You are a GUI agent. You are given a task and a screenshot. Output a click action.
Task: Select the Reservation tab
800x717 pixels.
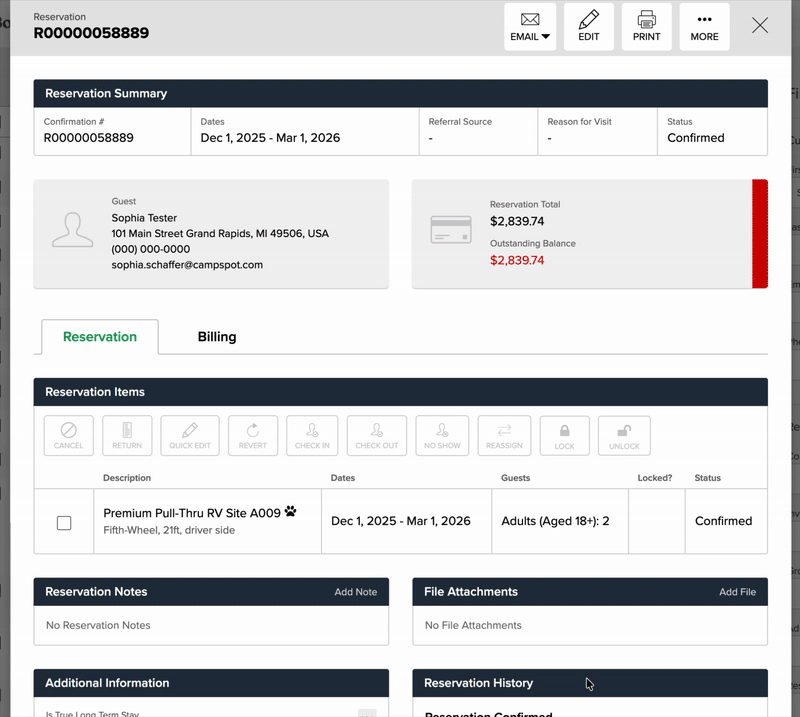click(100, 337)
